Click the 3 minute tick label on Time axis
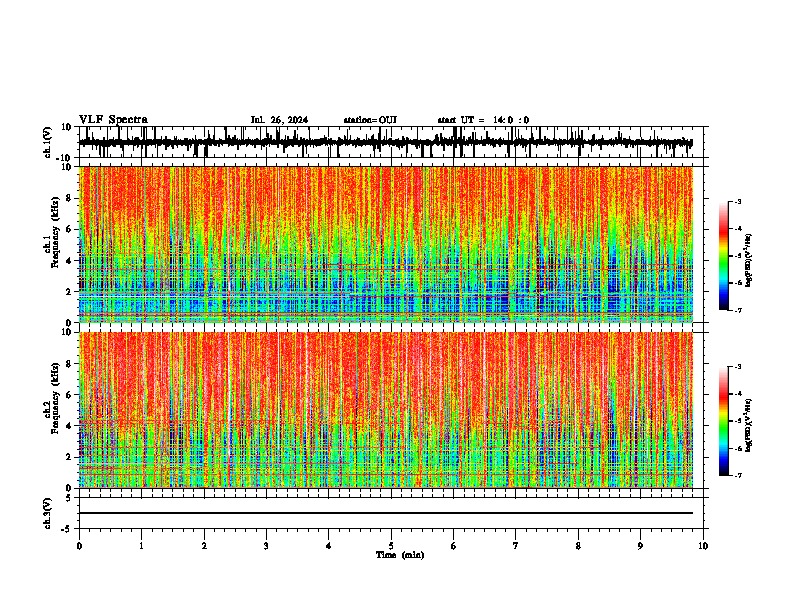Viewport: 792px width, 612px height. coord(266,546)
